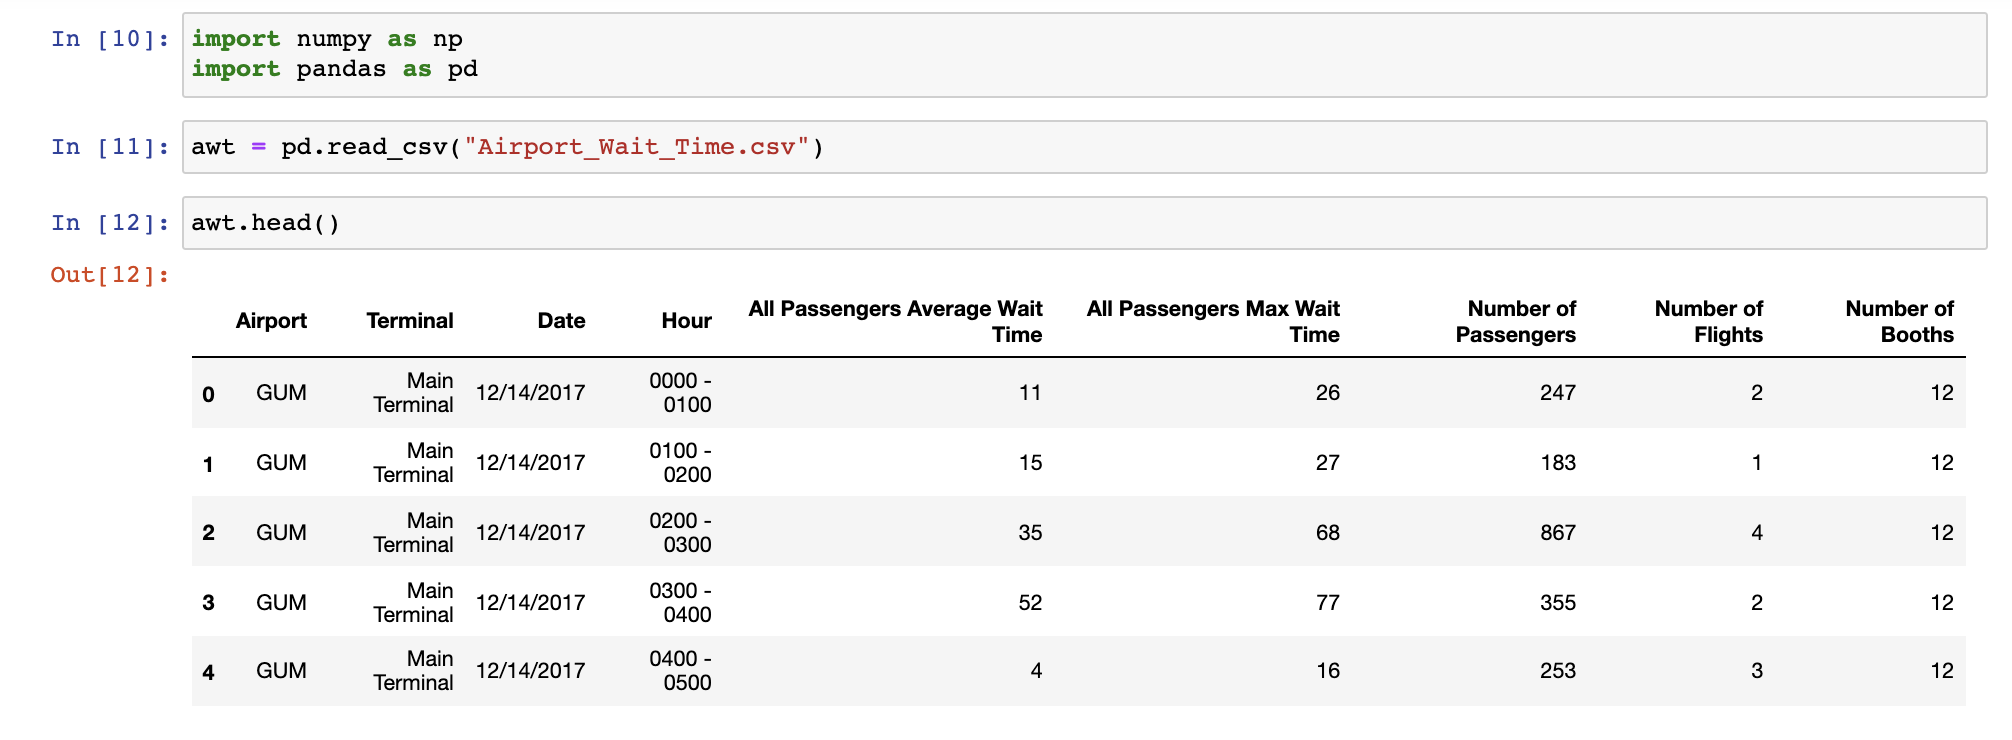The height and width of the screenshot is (740, 2012).
Task: Click the Airport column header
Action: [271, 321]
